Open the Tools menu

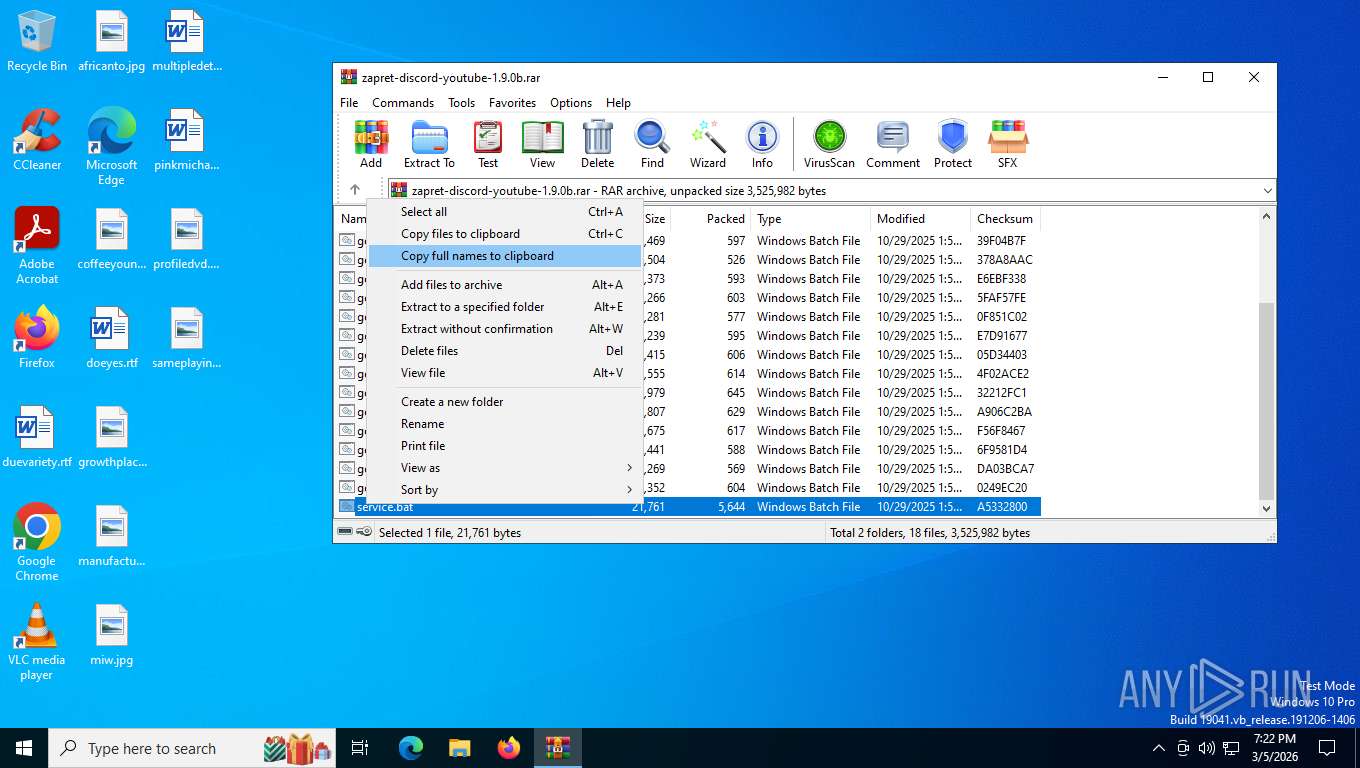point(462,102)
